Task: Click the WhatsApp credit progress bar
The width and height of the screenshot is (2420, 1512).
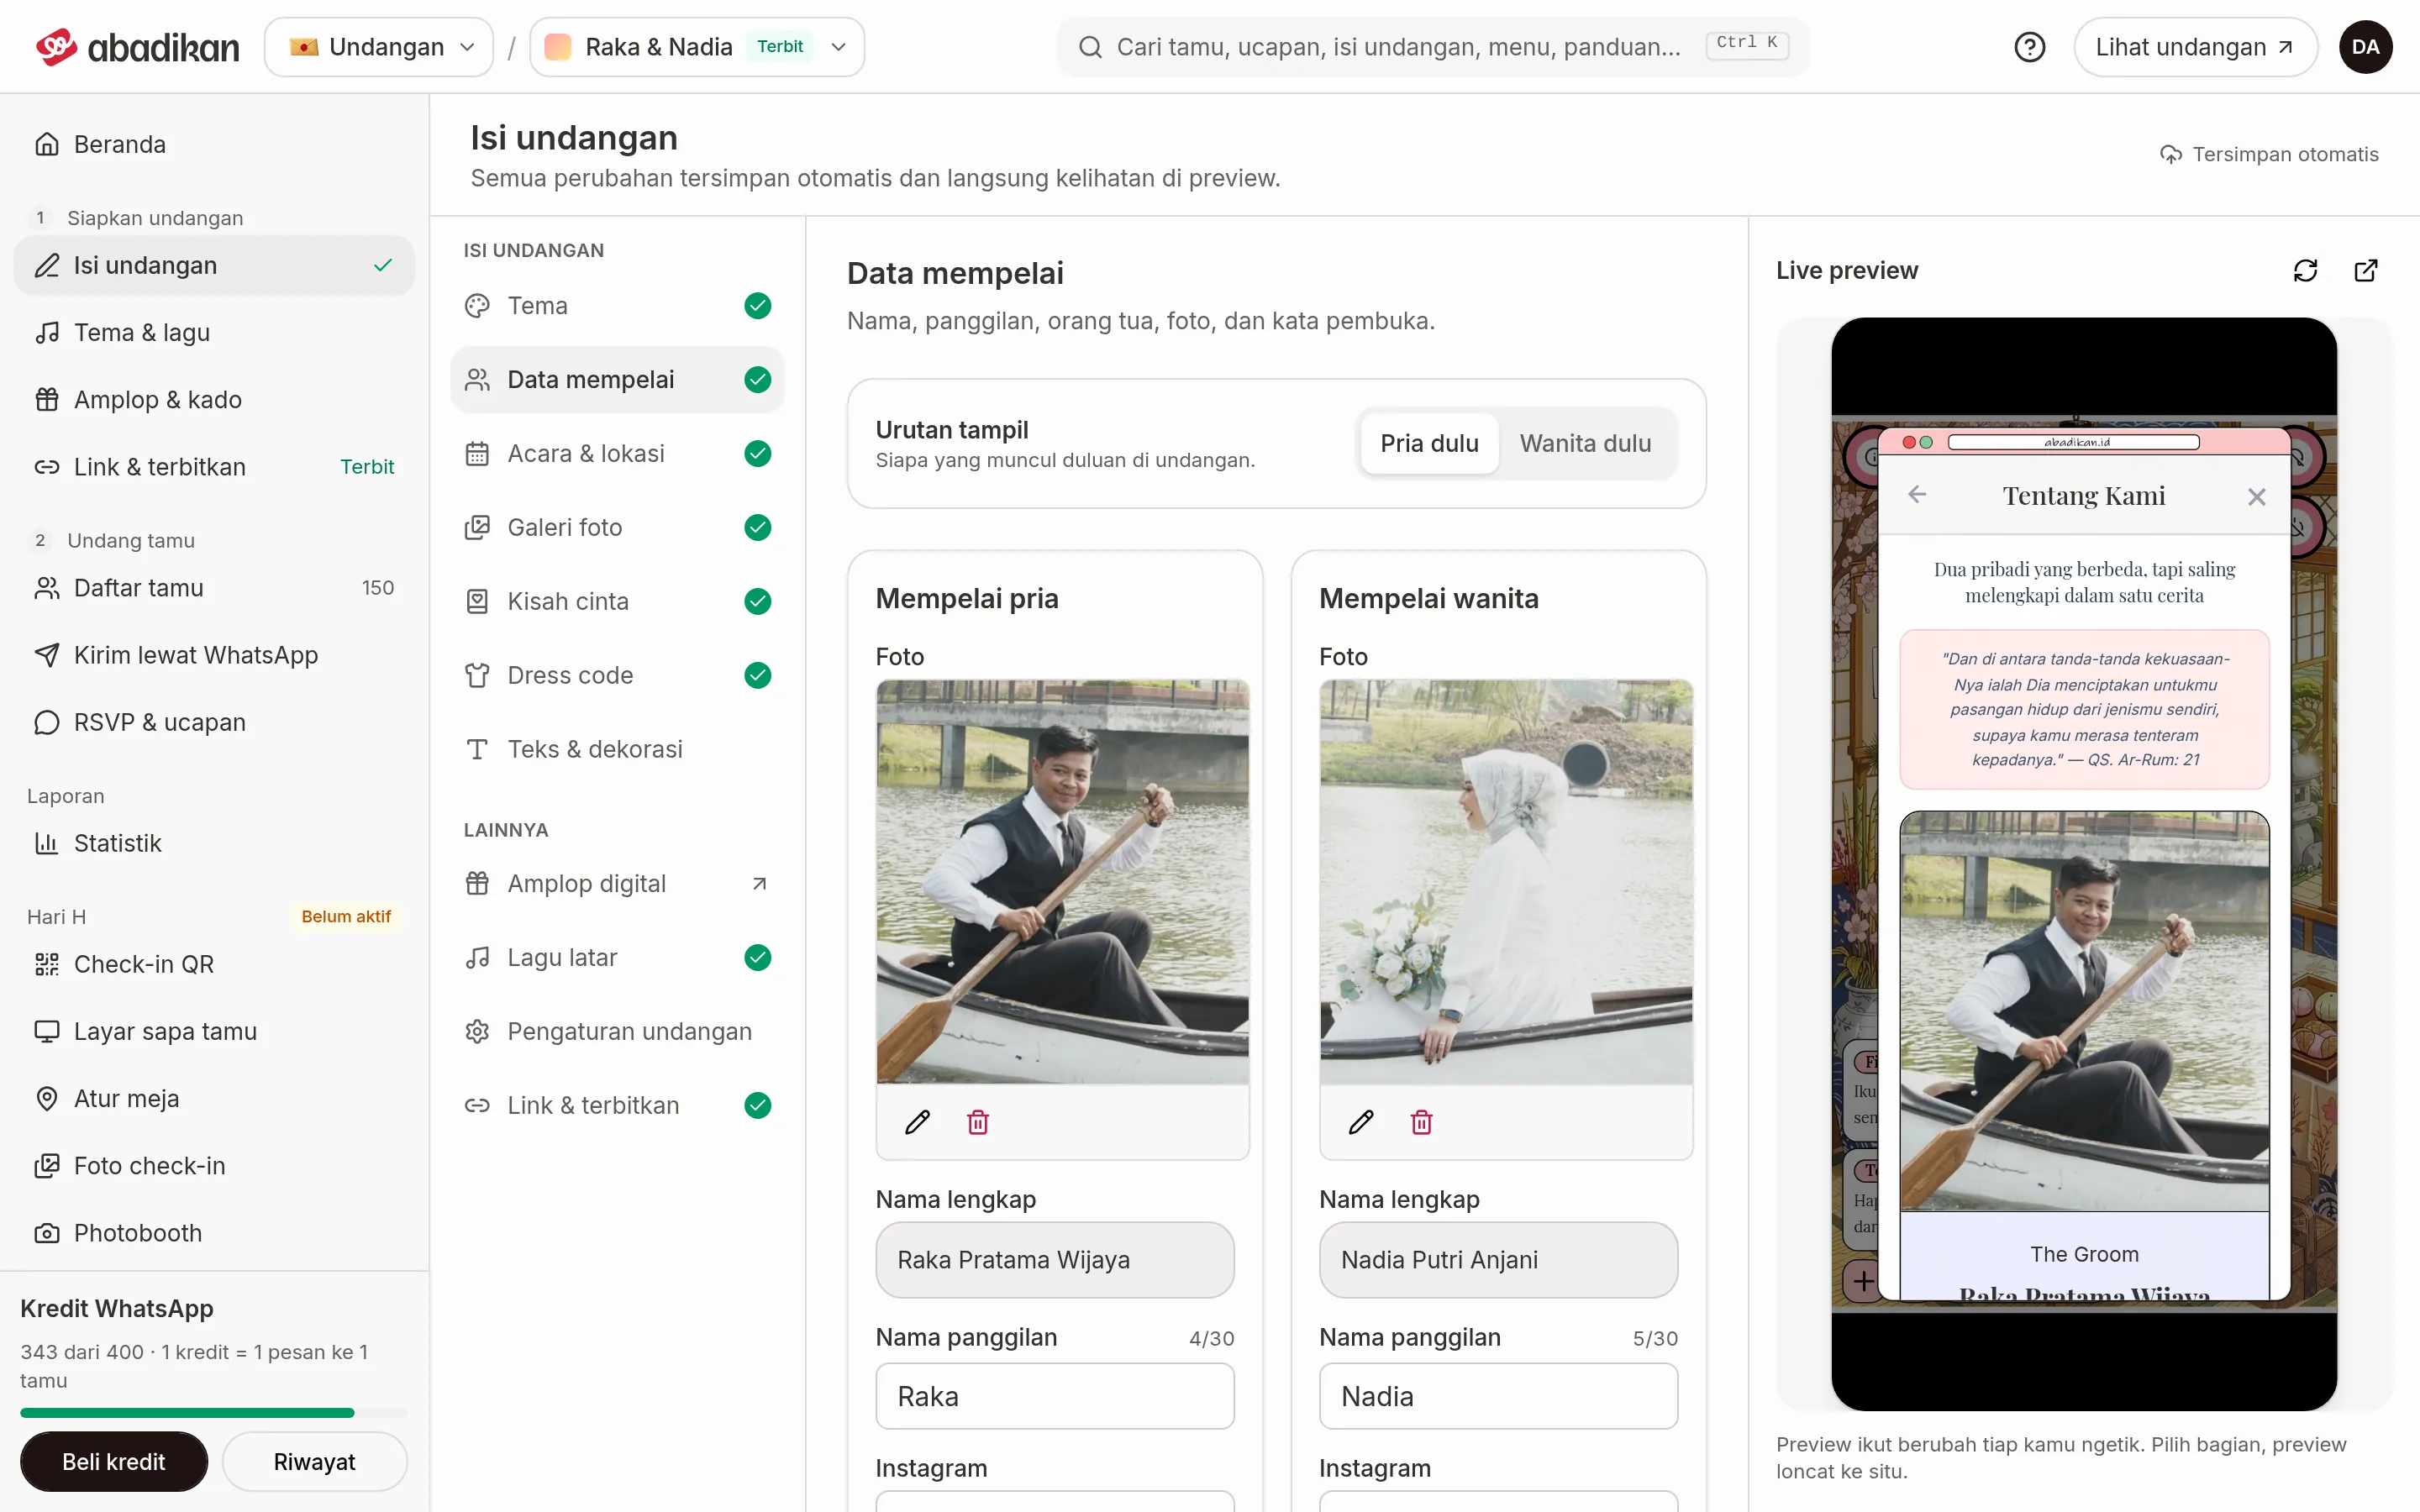Action: point(213,1413)
